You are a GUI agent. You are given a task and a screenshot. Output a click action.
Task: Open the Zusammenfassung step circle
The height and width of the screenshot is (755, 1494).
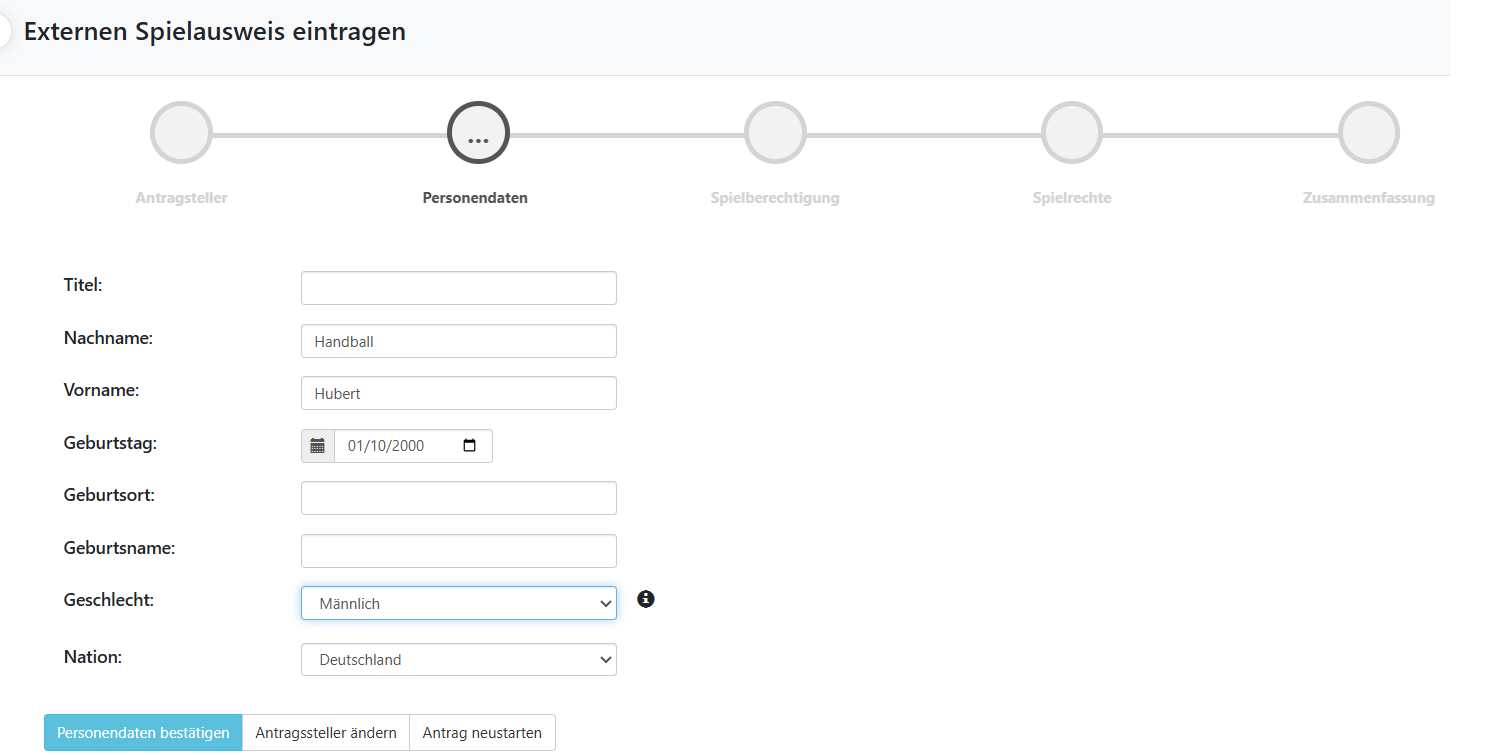pyautogui.click(x=1368, y=133)
